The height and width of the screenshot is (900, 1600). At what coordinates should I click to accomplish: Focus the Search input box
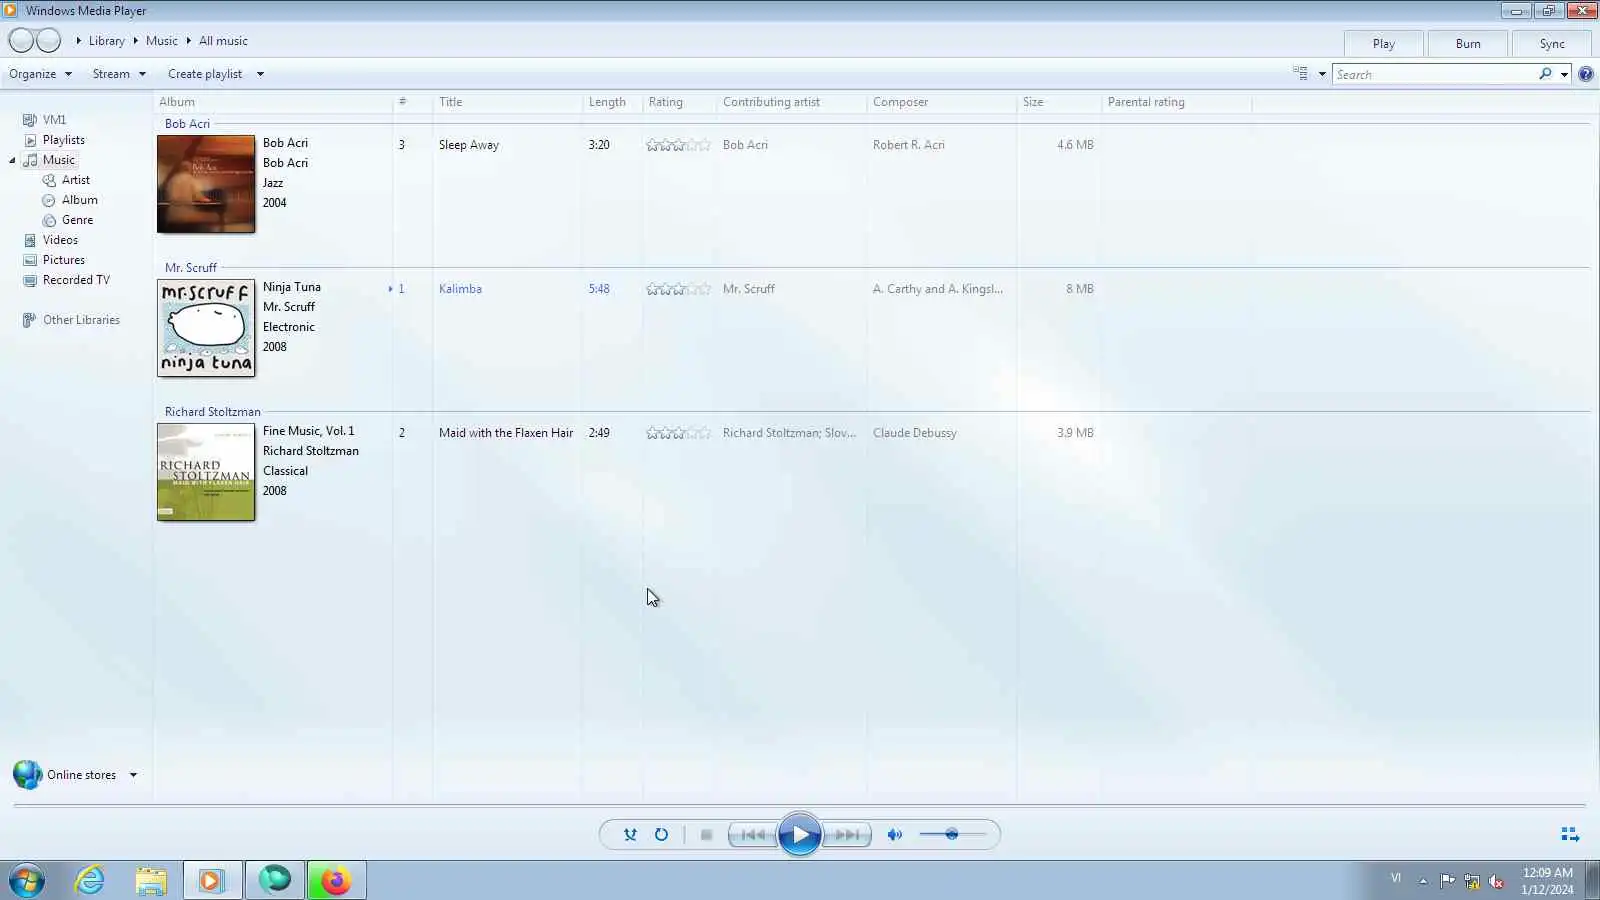[1434, 74]
